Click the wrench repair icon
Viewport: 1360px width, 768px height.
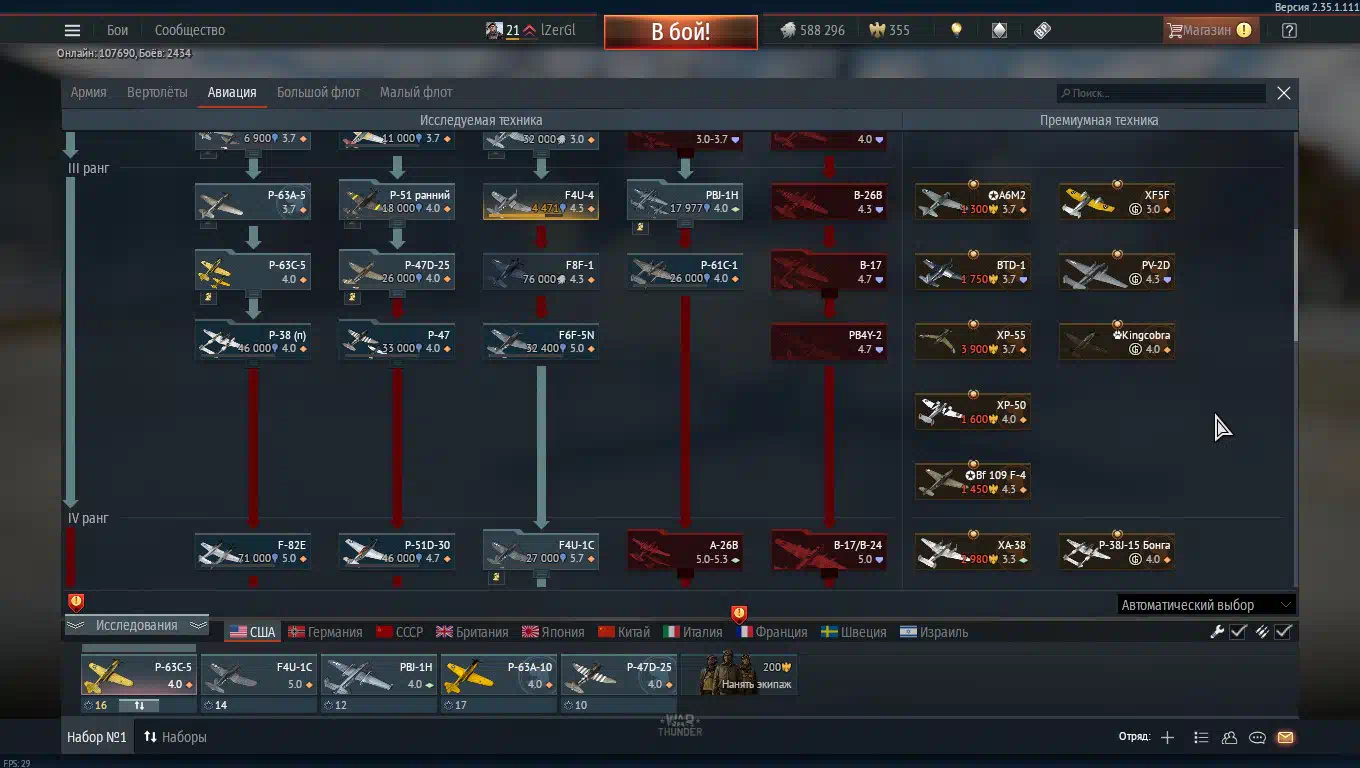pyautogui.click(x=1217, y=631)
